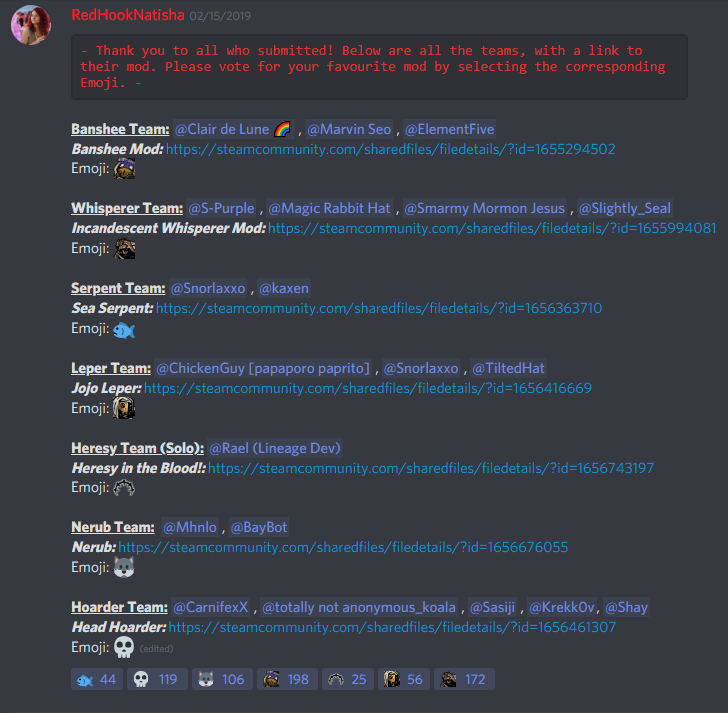Viewport: 728px width, 713px height.
Task: Follow the Sea Serpent Steam Workshop link
Action: (x=379, y=308)
